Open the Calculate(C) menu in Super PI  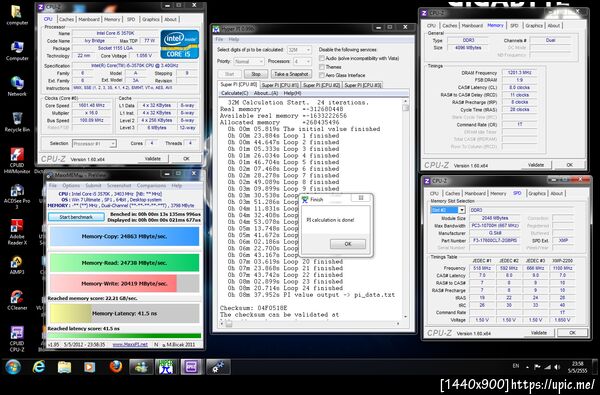235,93
